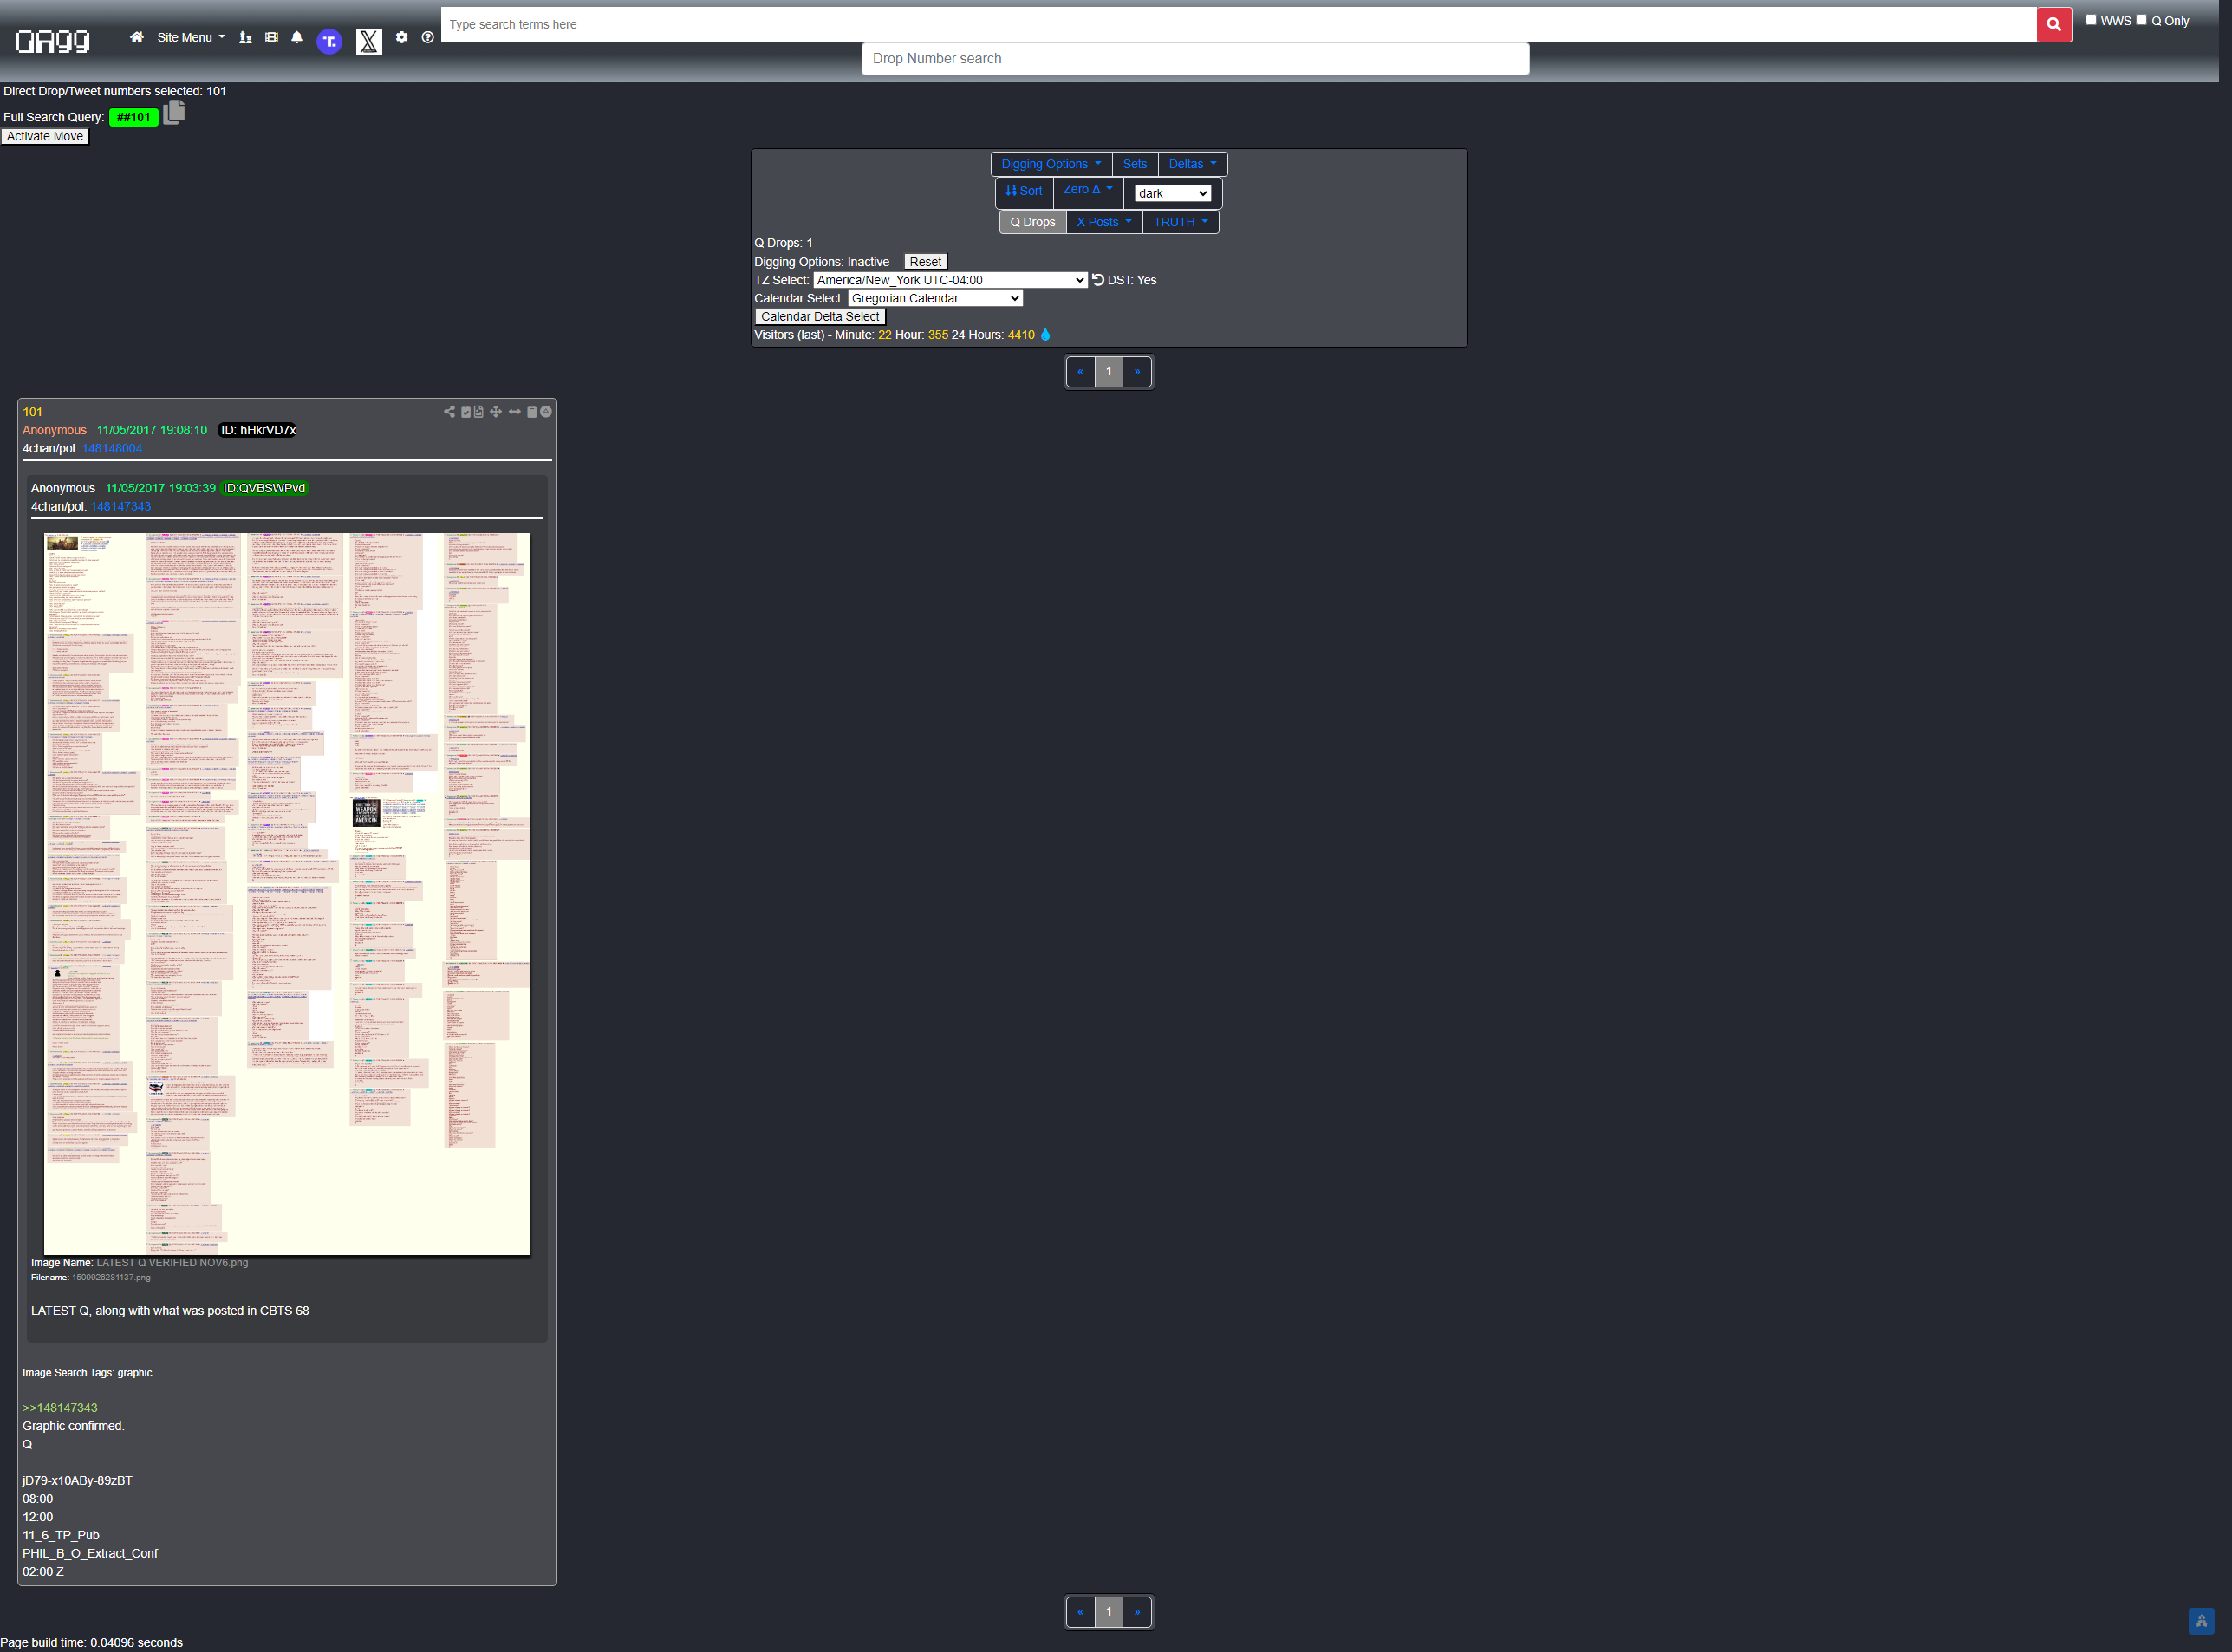Open the chess pieces icon link
2232x1652 pixels.
click(245, 37)
